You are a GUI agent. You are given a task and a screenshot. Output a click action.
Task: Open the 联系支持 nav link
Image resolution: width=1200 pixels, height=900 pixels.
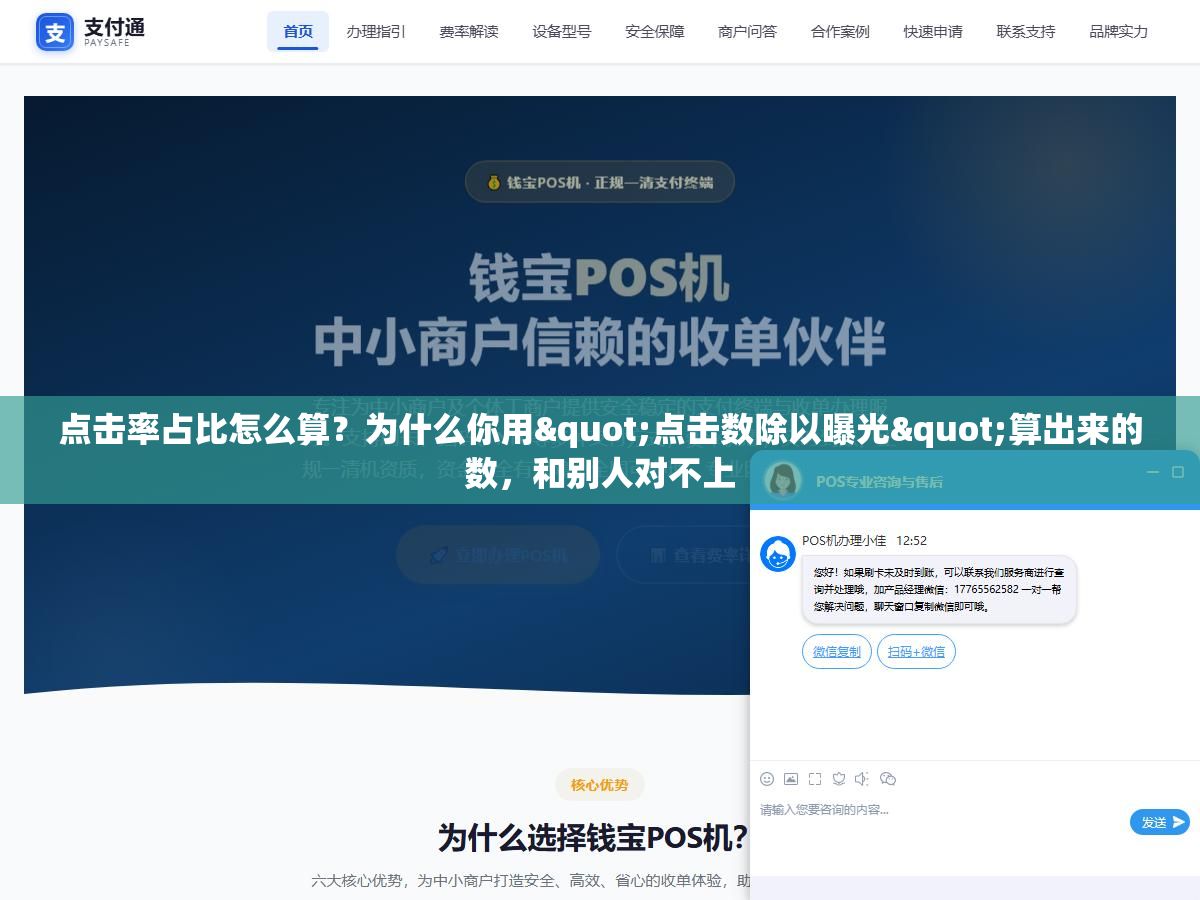coord(1026,32)
